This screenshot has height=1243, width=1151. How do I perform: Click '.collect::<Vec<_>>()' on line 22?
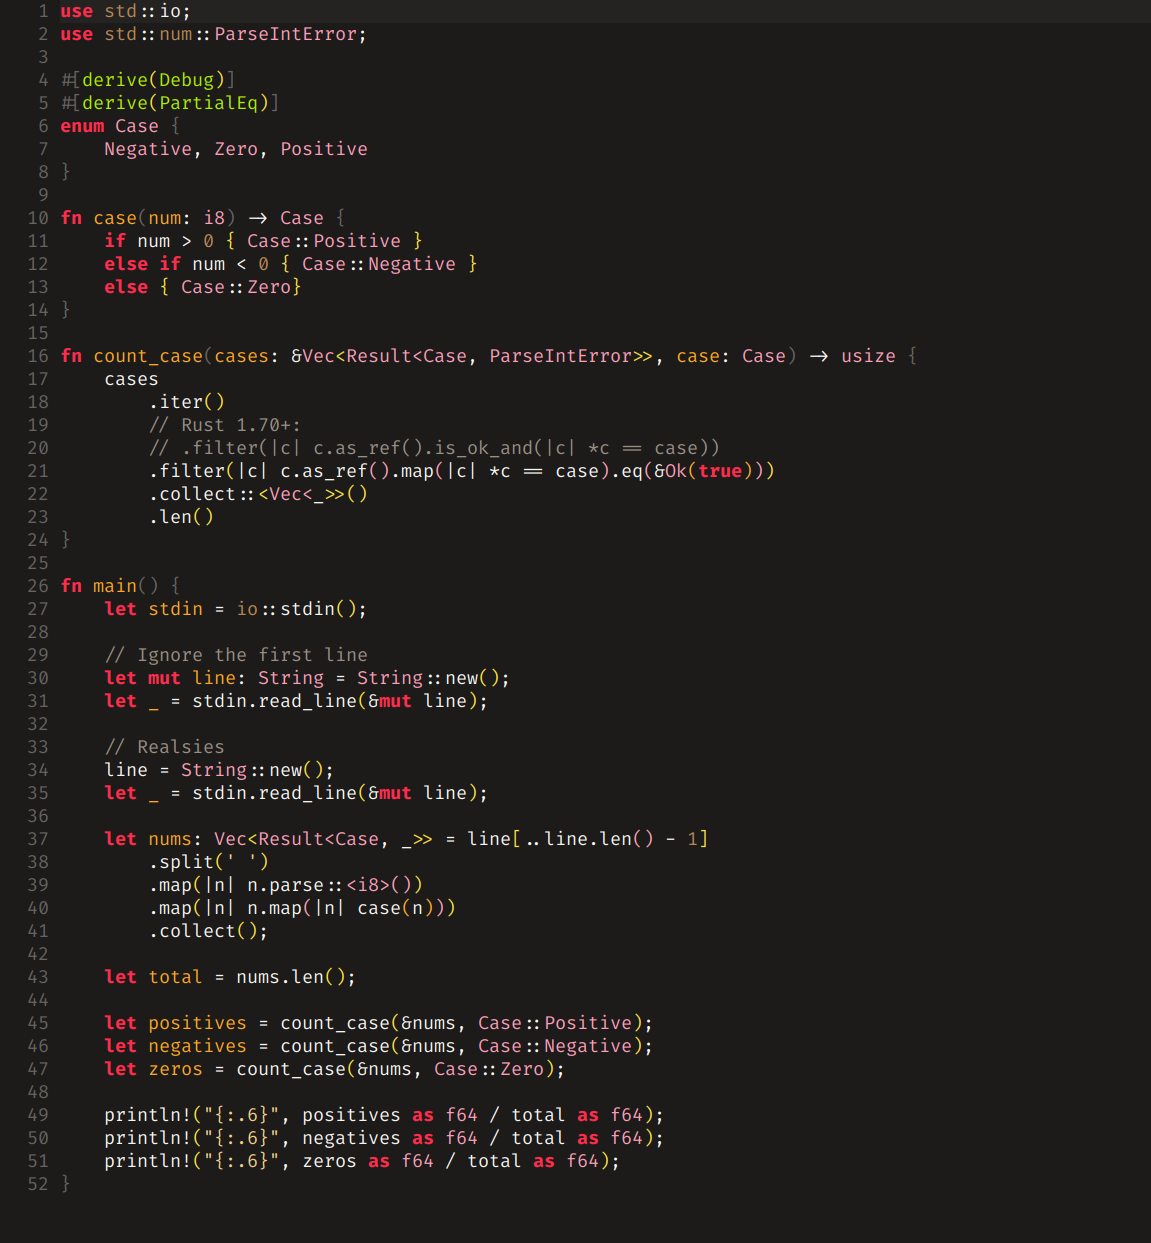(258, 494)
